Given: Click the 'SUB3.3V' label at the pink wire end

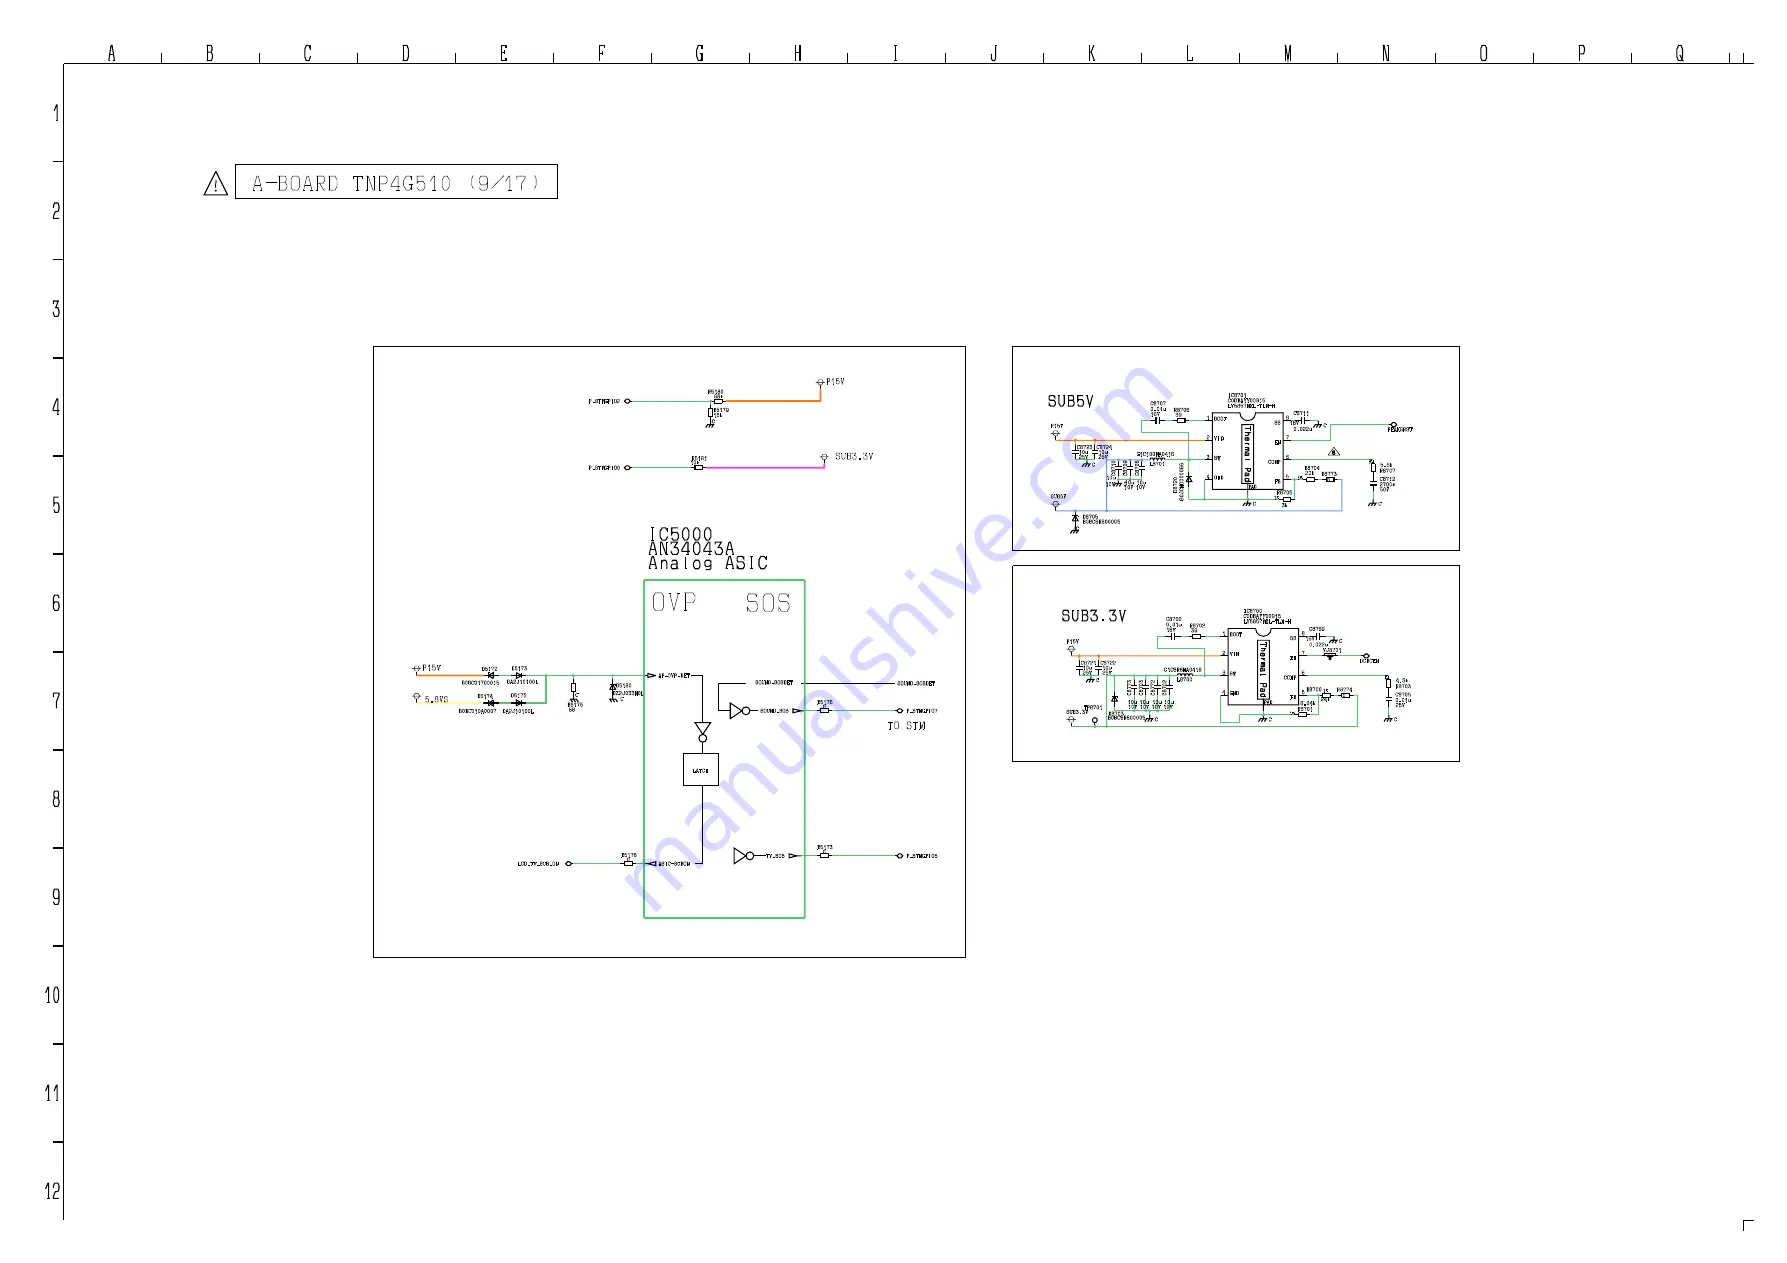Looking at the screenshot, I should pos(854,456).
